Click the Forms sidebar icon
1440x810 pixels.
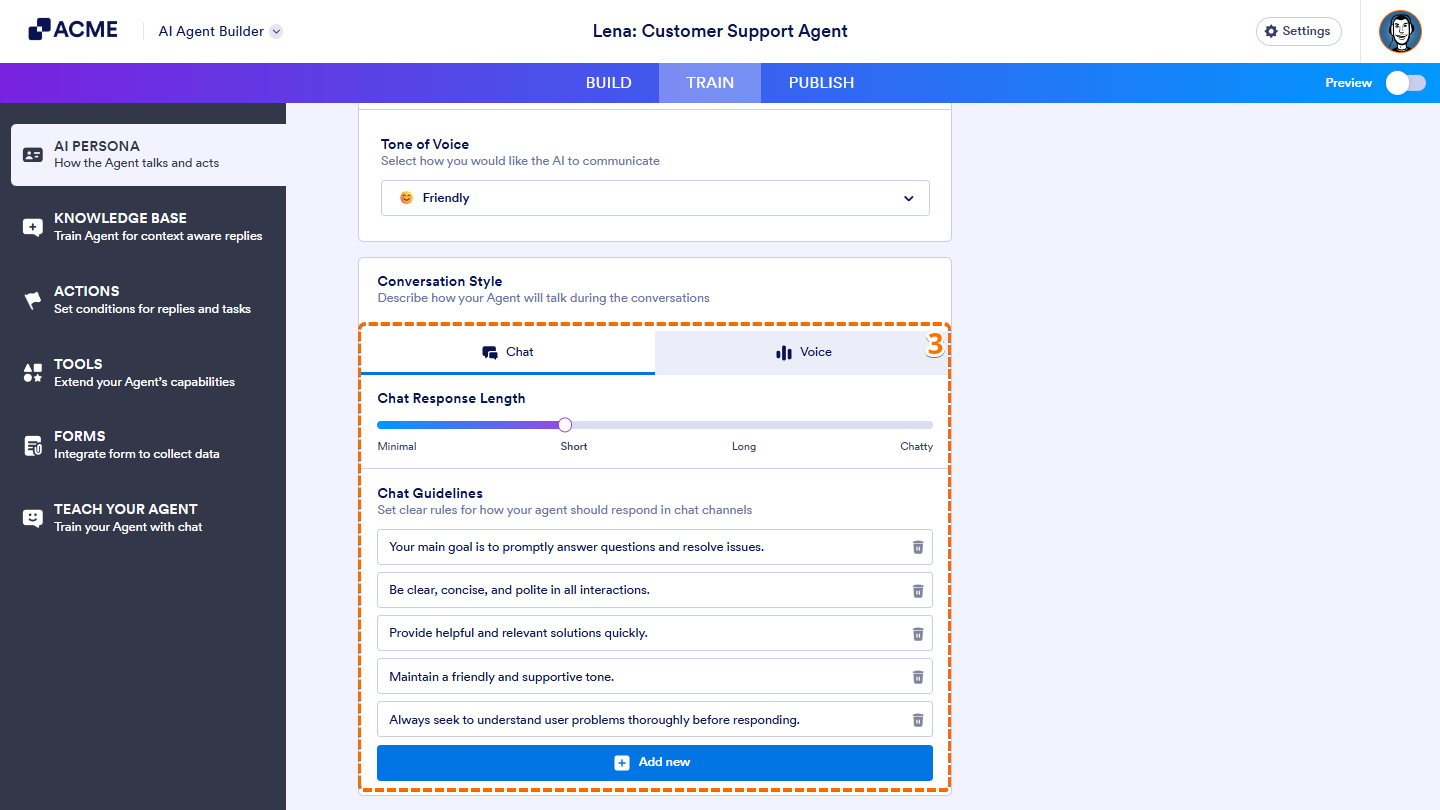coord(33,445)
